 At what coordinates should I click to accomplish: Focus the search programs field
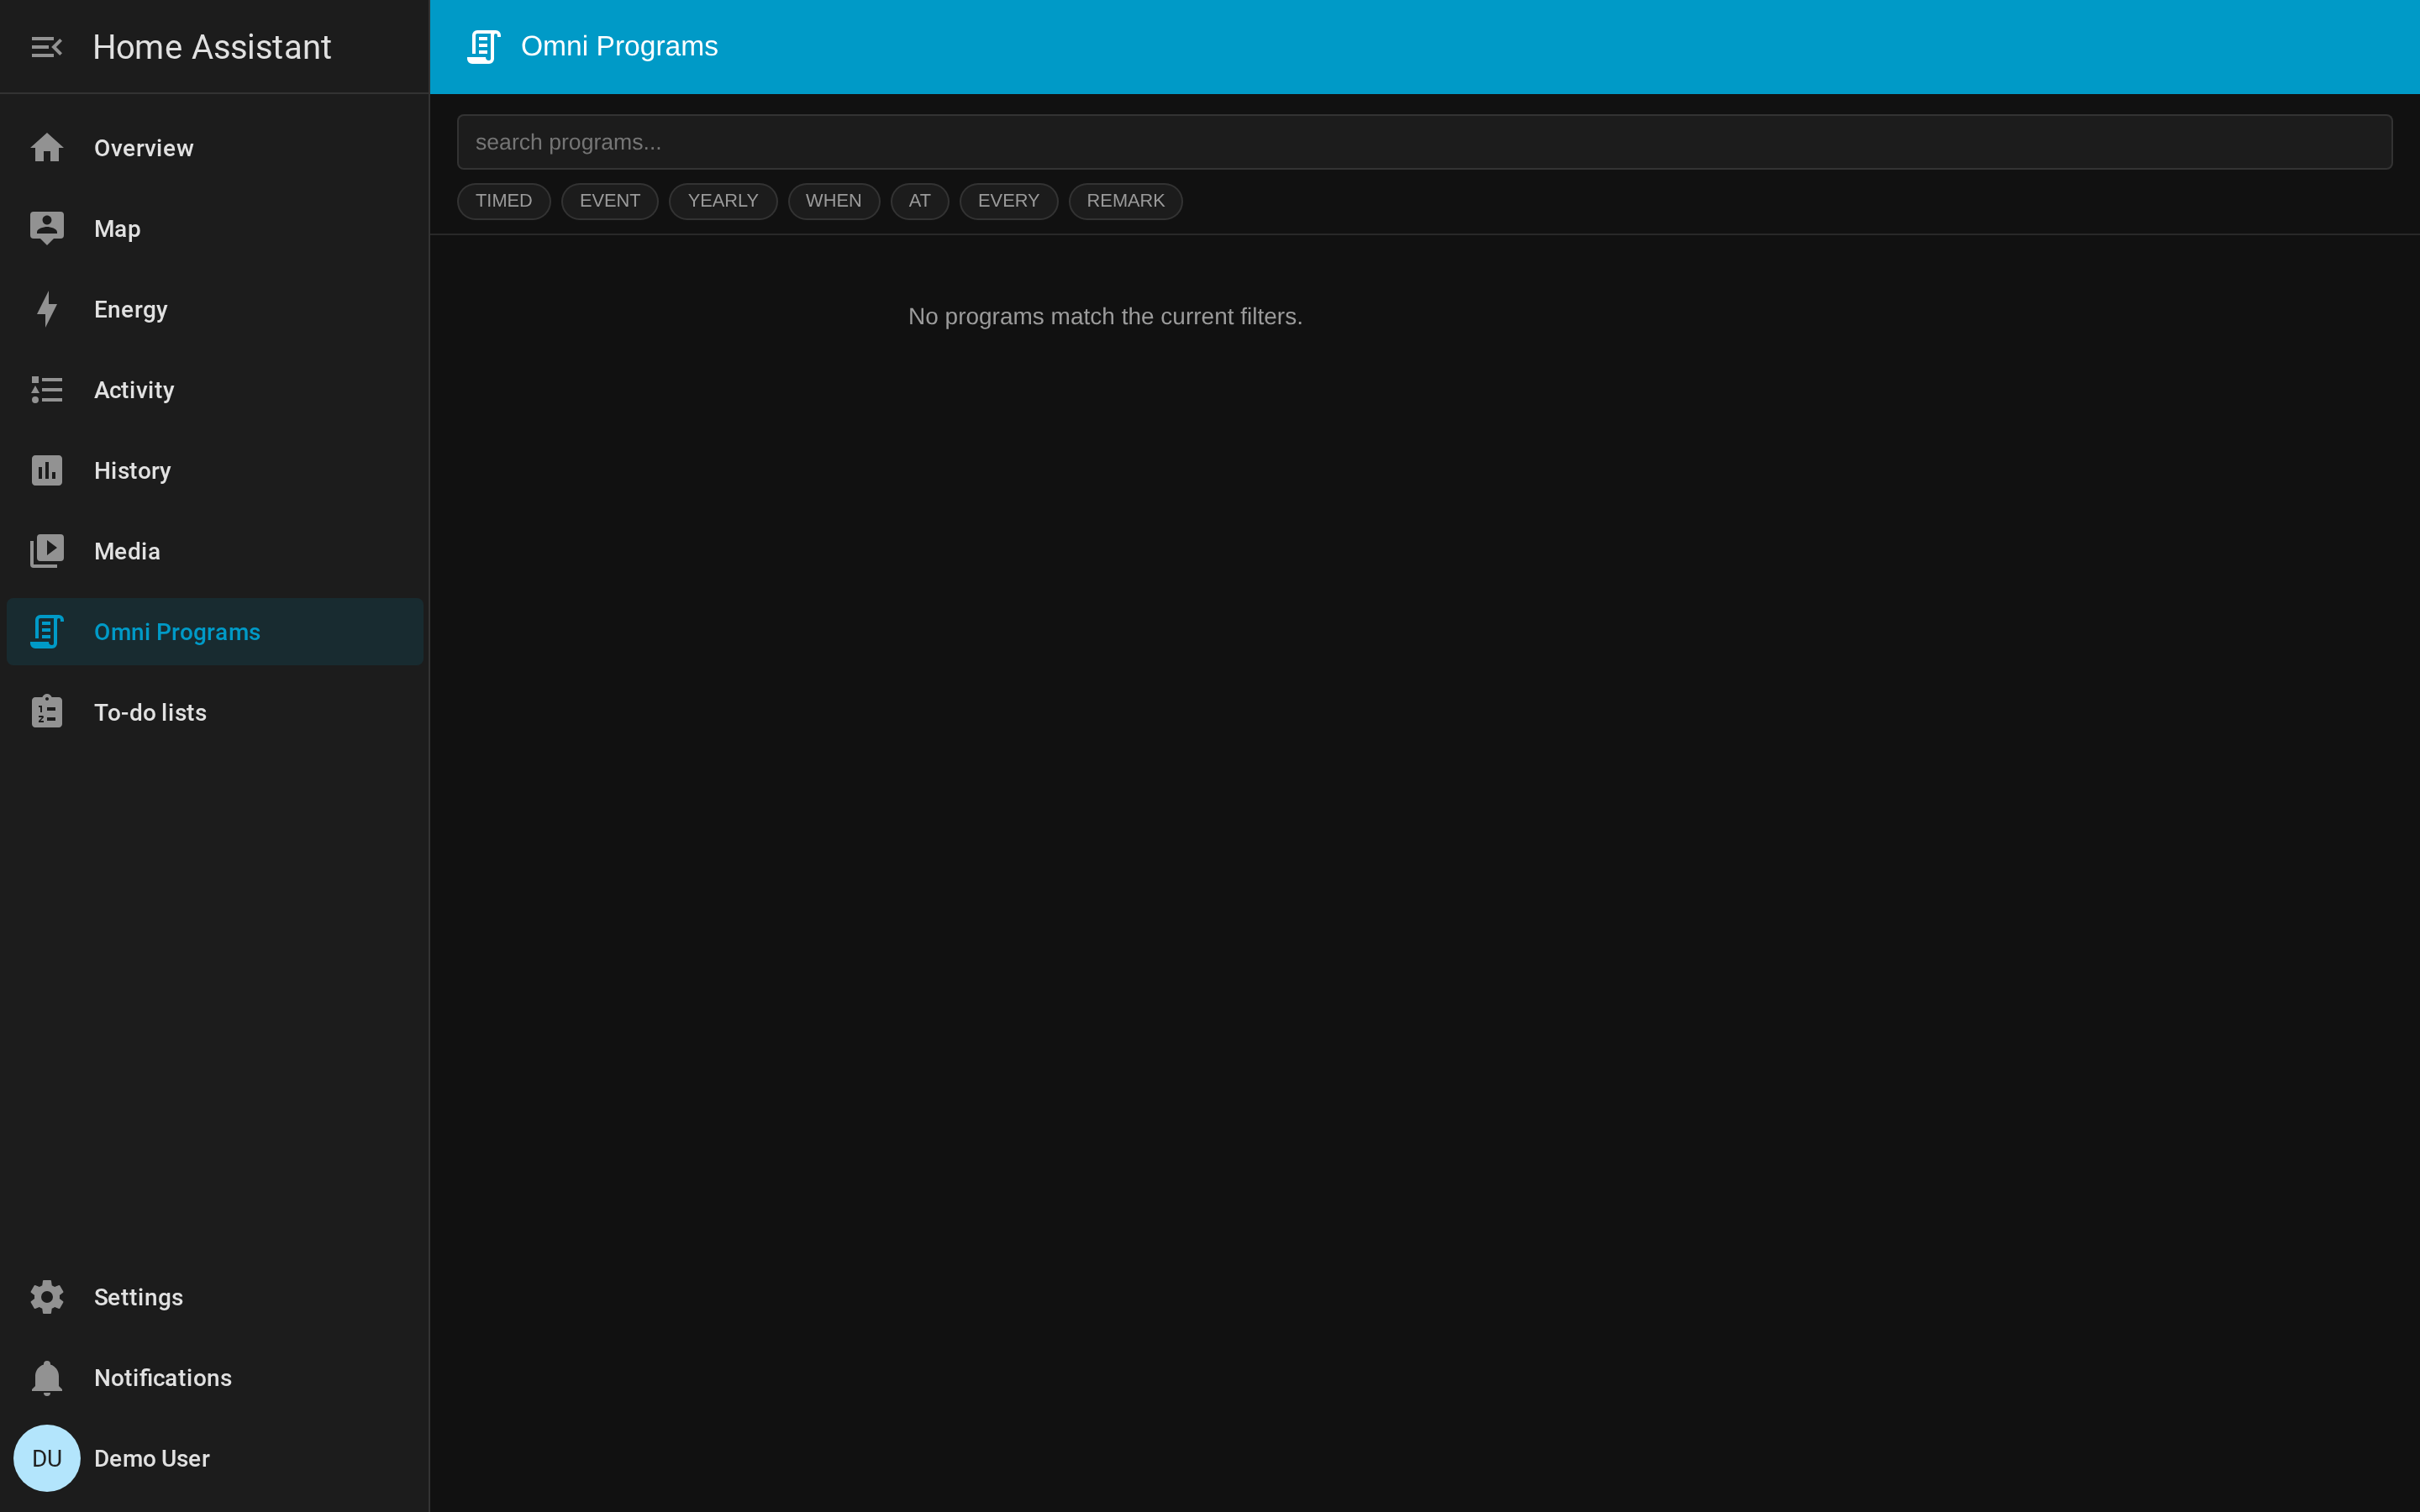tap(1425, 142)
